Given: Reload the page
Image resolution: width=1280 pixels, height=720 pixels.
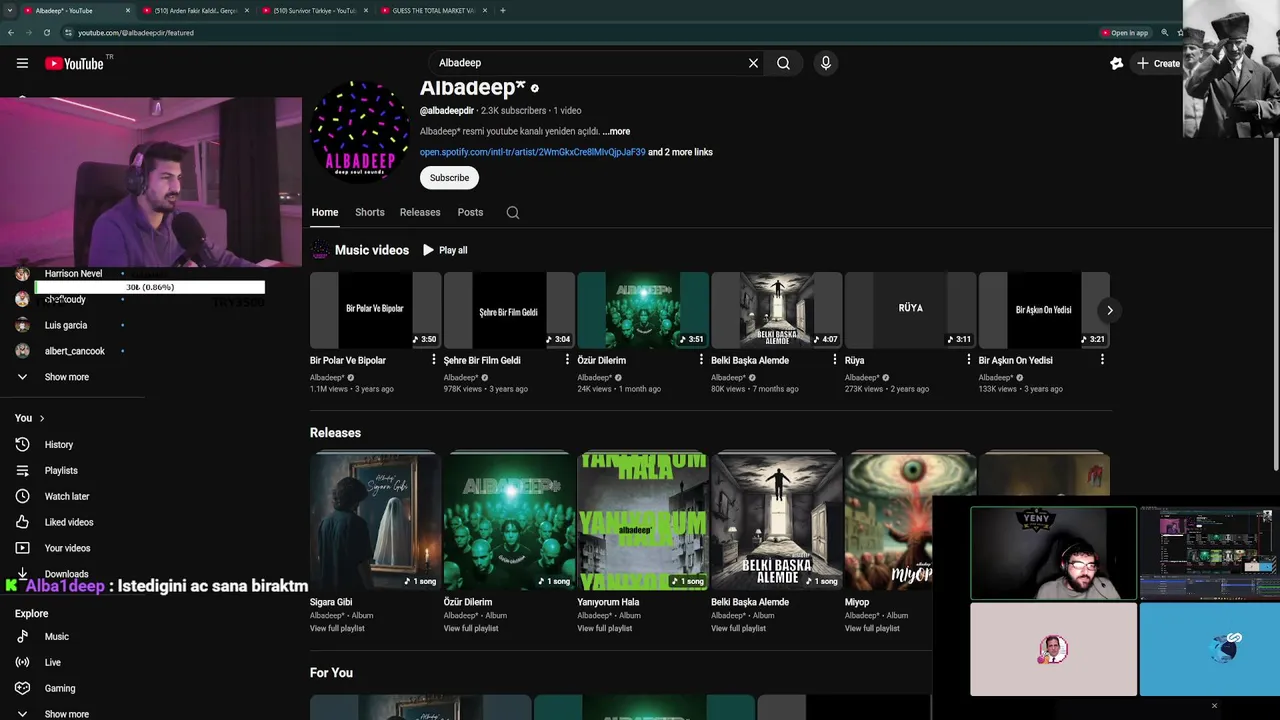Looking at the screenshot, I should (x=46, y=33).
